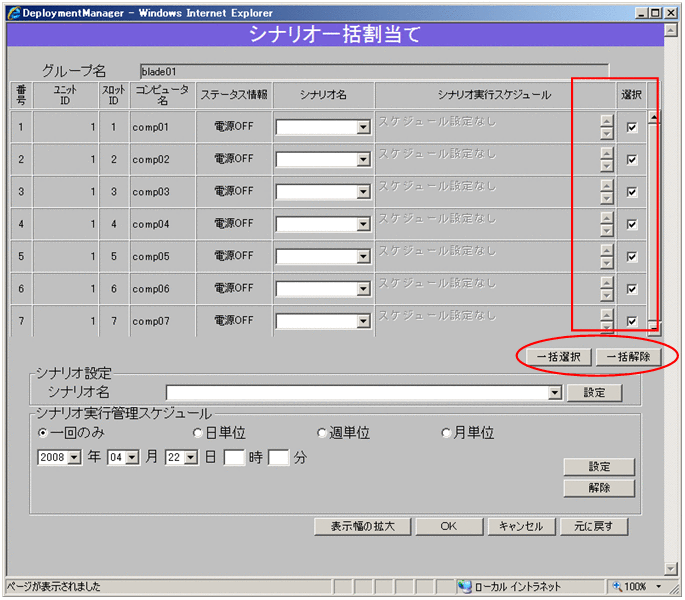Open the year 2008 dropdown
Screen dimensions: 685x600
75,458
